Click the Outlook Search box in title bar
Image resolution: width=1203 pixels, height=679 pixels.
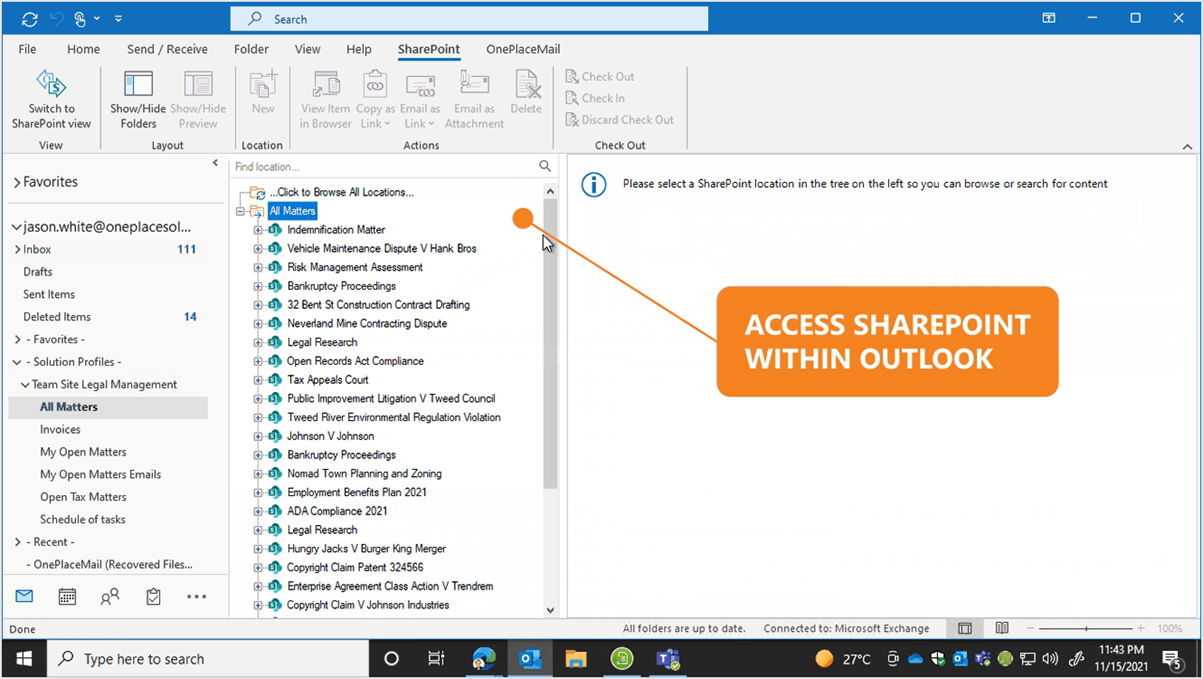[469, 18]
